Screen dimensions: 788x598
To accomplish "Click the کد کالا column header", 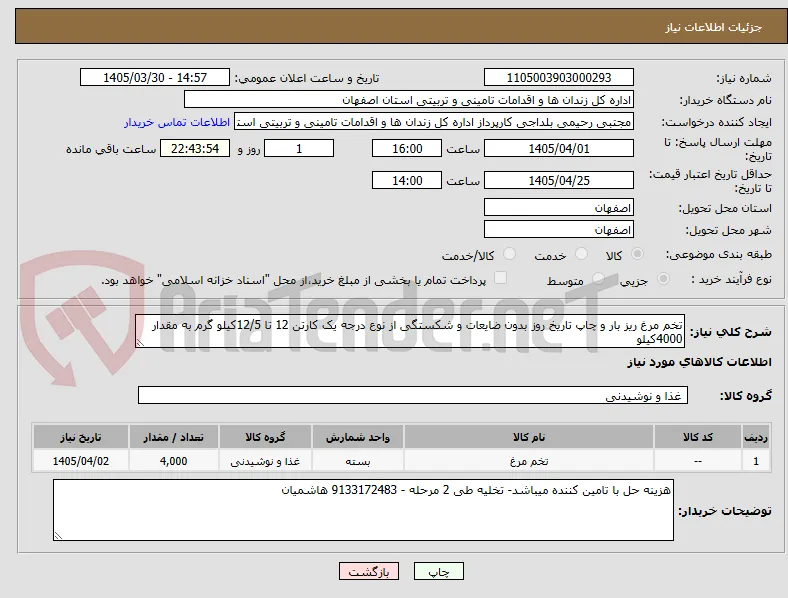I will 698,437.
